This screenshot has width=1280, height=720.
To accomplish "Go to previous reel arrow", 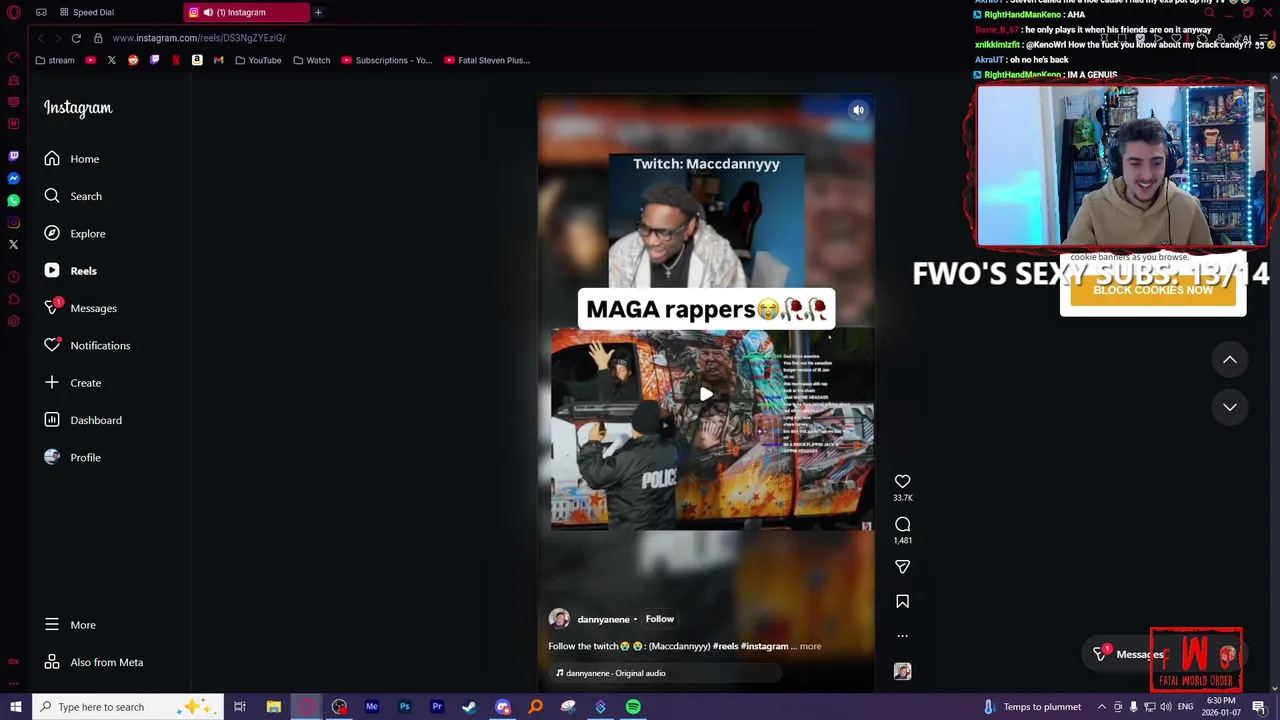I will [x=1230, y=360].
